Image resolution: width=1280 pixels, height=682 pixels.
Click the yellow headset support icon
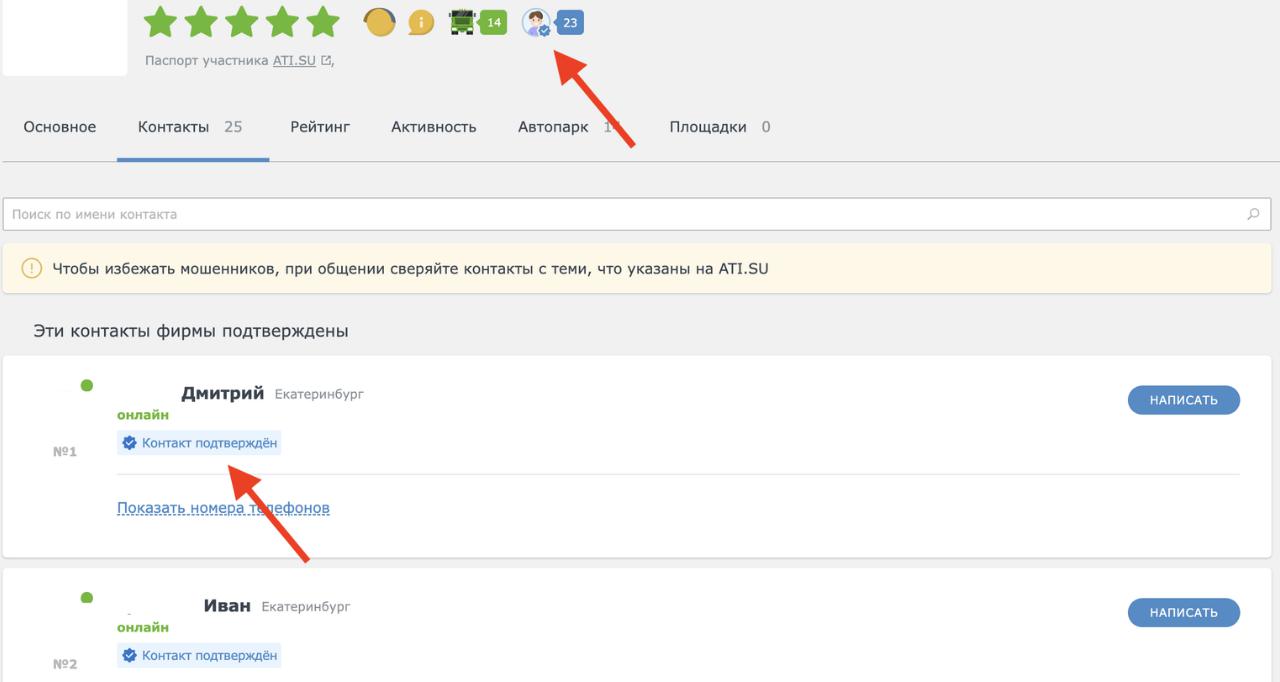[x=380, y=22]
